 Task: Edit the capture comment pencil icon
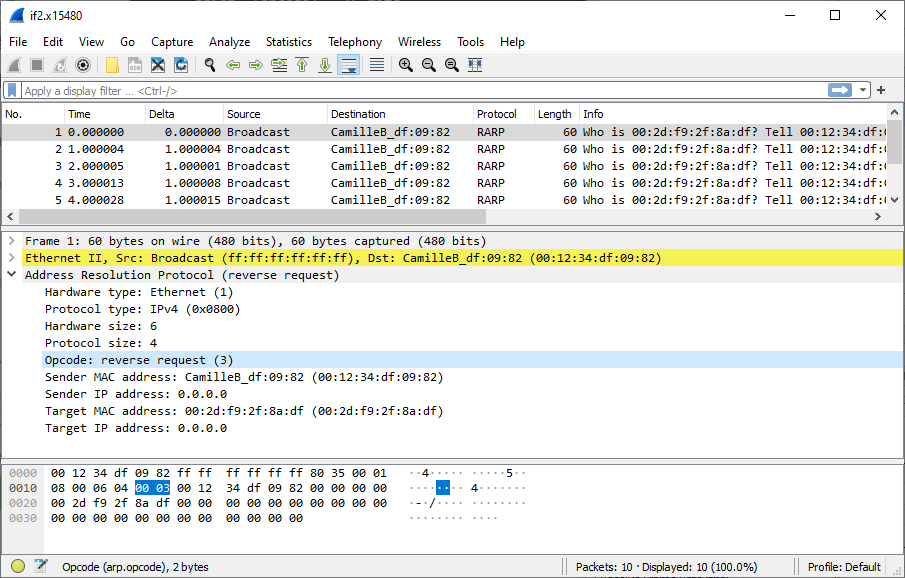tap(40, 566)
